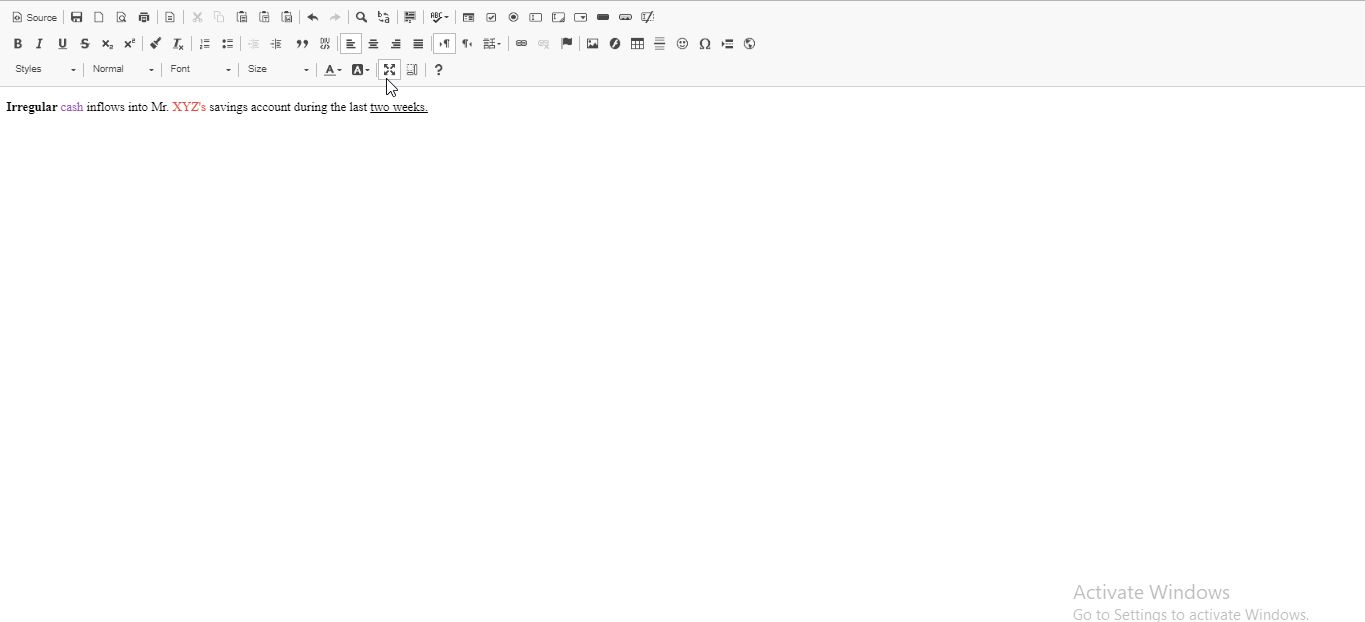Click the Print icon

click(x=144, y=17)
